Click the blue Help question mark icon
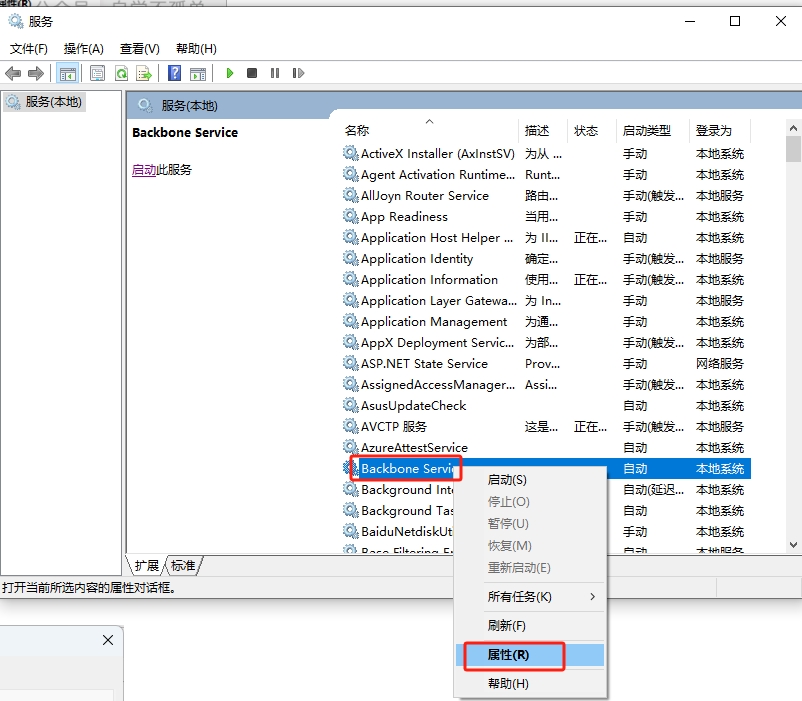802x701 pixels. tap(175, 73)
